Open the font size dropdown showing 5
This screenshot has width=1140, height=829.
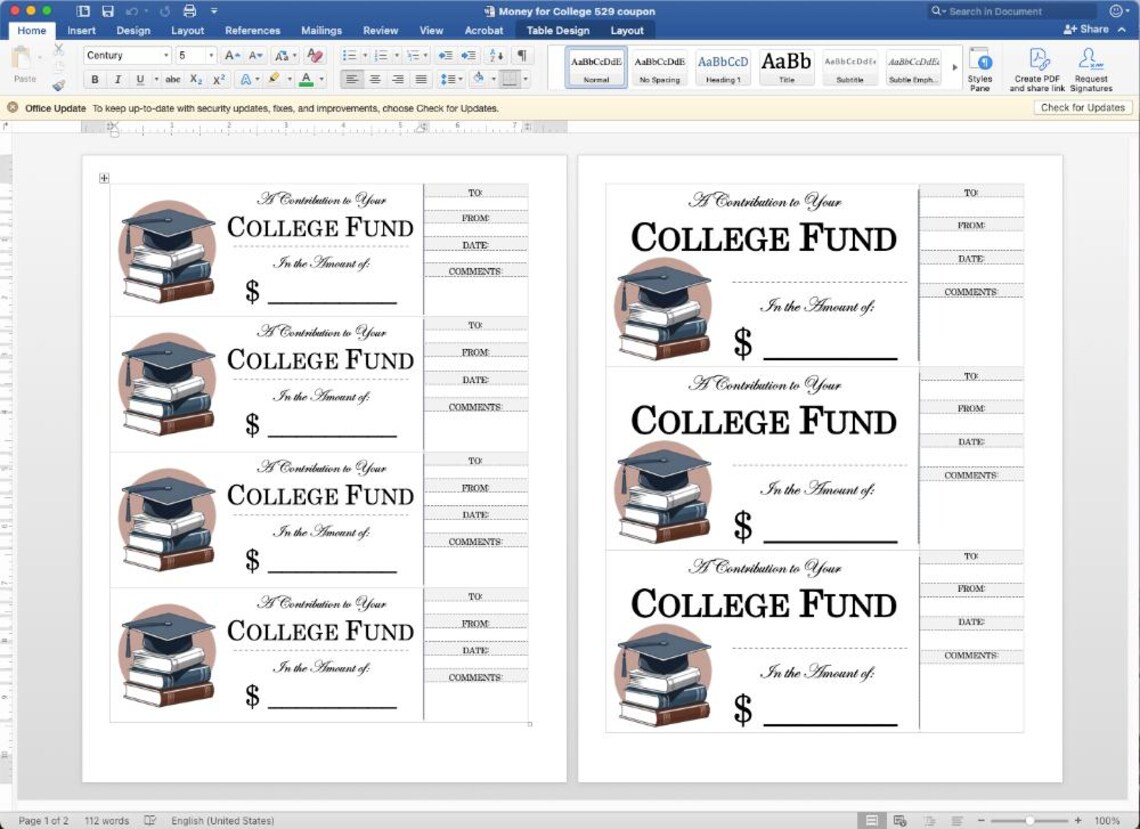click(211, 55)
